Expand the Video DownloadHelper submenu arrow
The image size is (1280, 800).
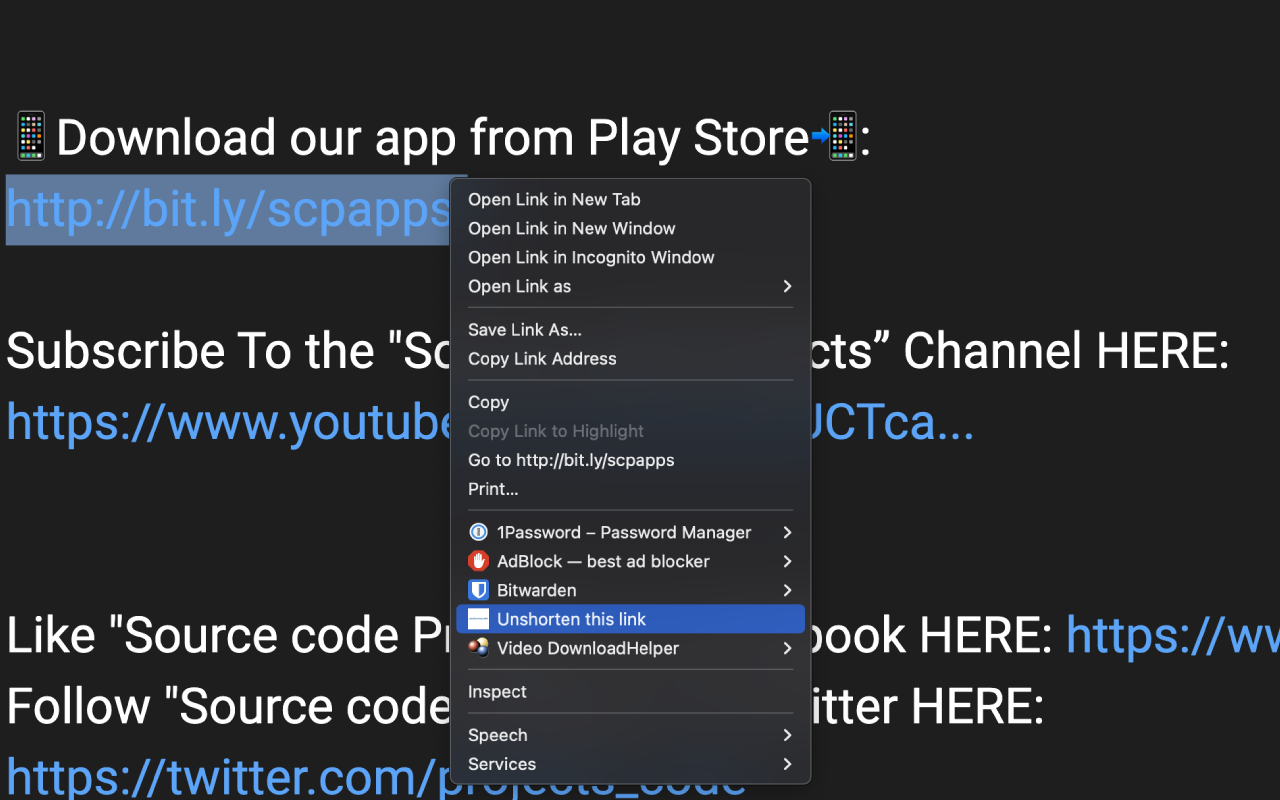[787, 648]
